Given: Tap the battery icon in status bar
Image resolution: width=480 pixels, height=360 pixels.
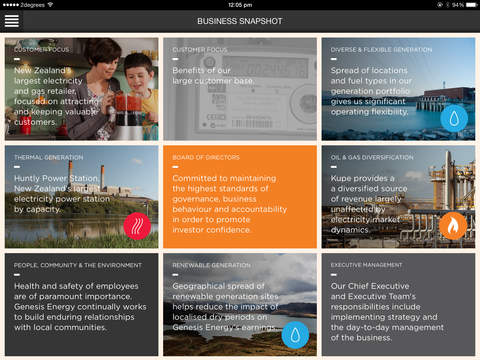Looking at the screenshot, I should pyautogui.click(x=472, y=5).
